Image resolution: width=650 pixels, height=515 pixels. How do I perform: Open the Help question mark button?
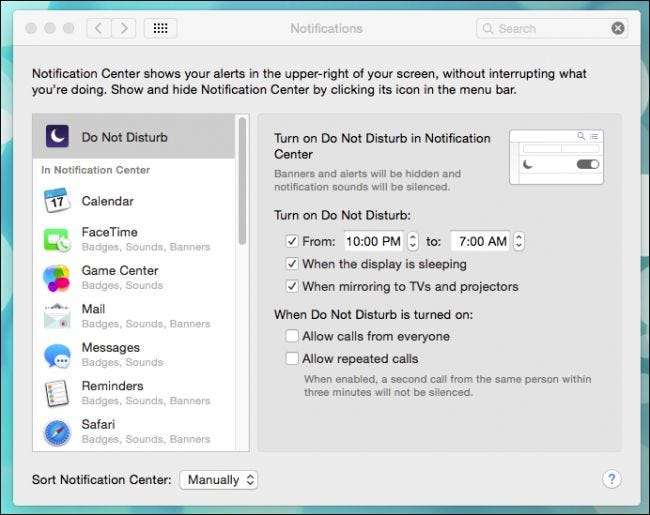click(x=612, y=479)
